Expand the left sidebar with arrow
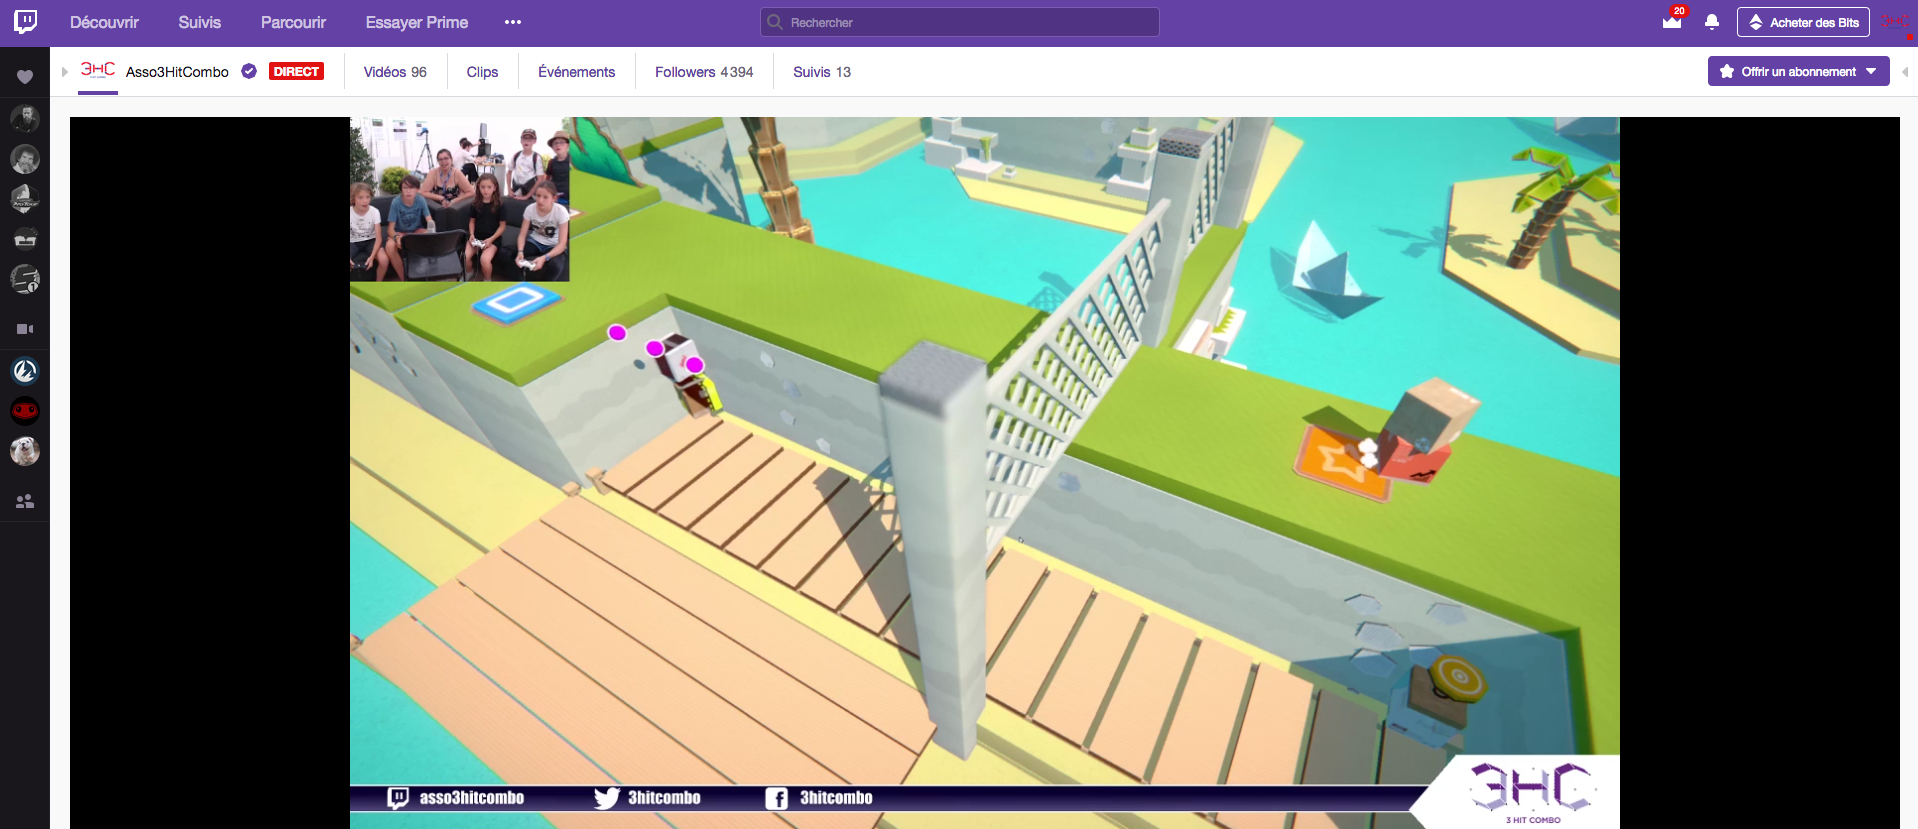Screen dimensions: 1918x829 pyautogui.click(x=65, y=72)
